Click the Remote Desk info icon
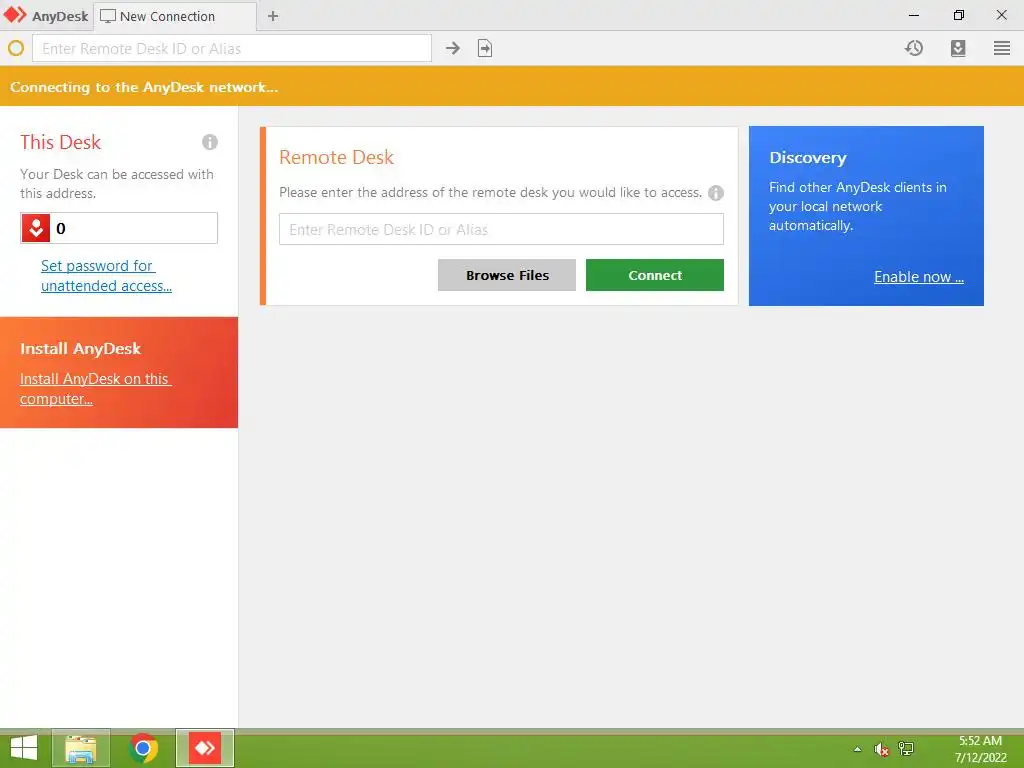The height and width of the screenshot is (768, 1024). click(x=716, y=193)
